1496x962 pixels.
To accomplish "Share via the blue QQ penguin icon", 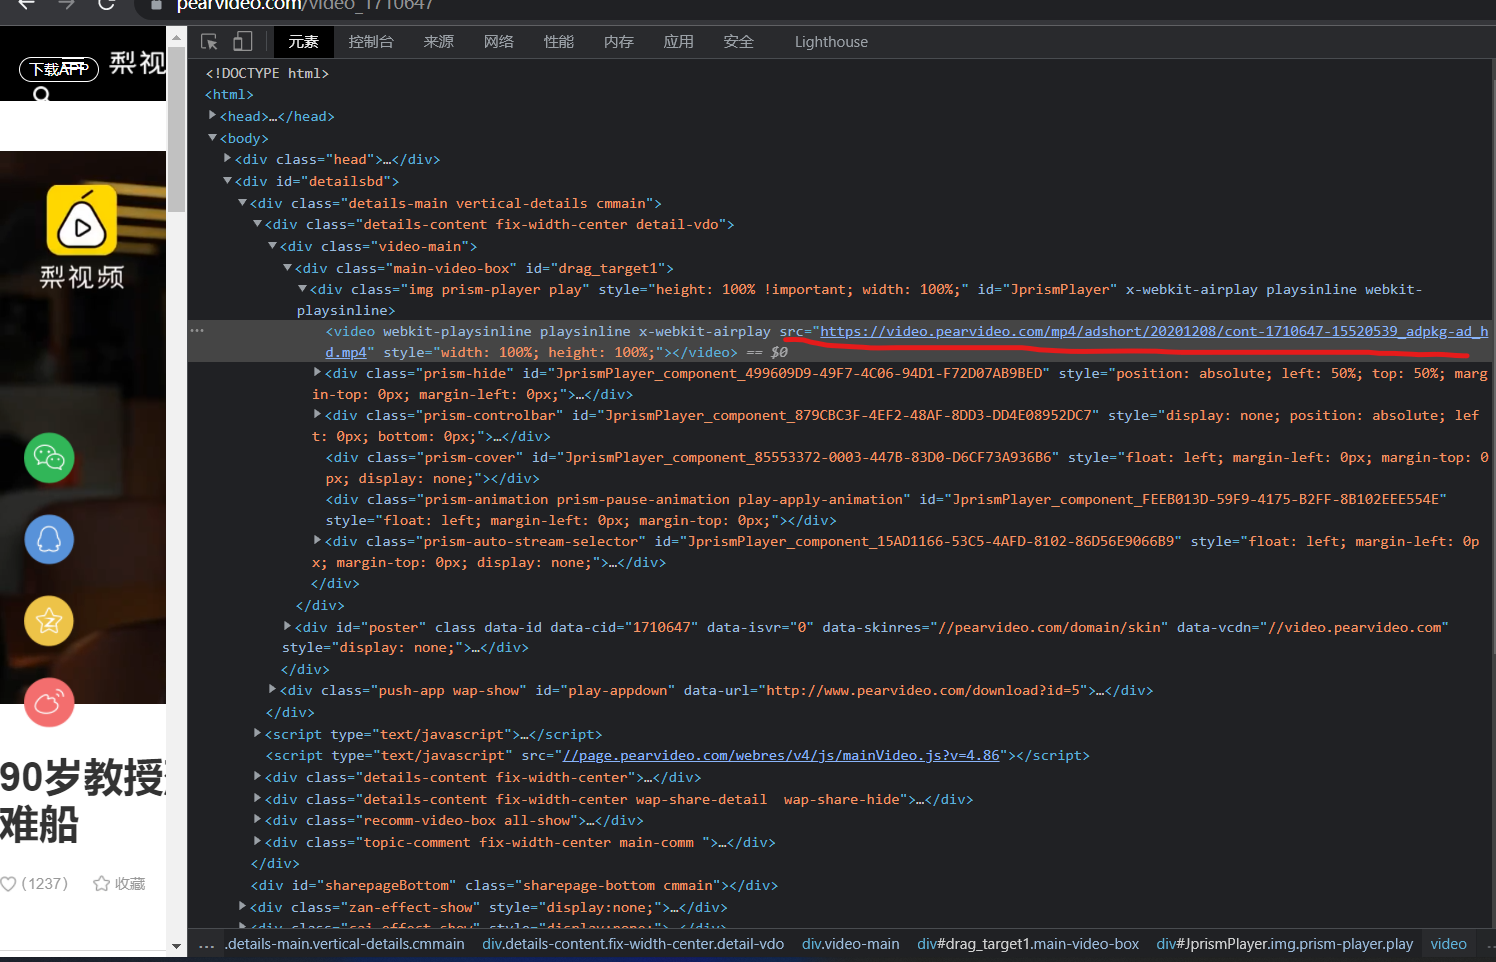I will tap(49, 540).
